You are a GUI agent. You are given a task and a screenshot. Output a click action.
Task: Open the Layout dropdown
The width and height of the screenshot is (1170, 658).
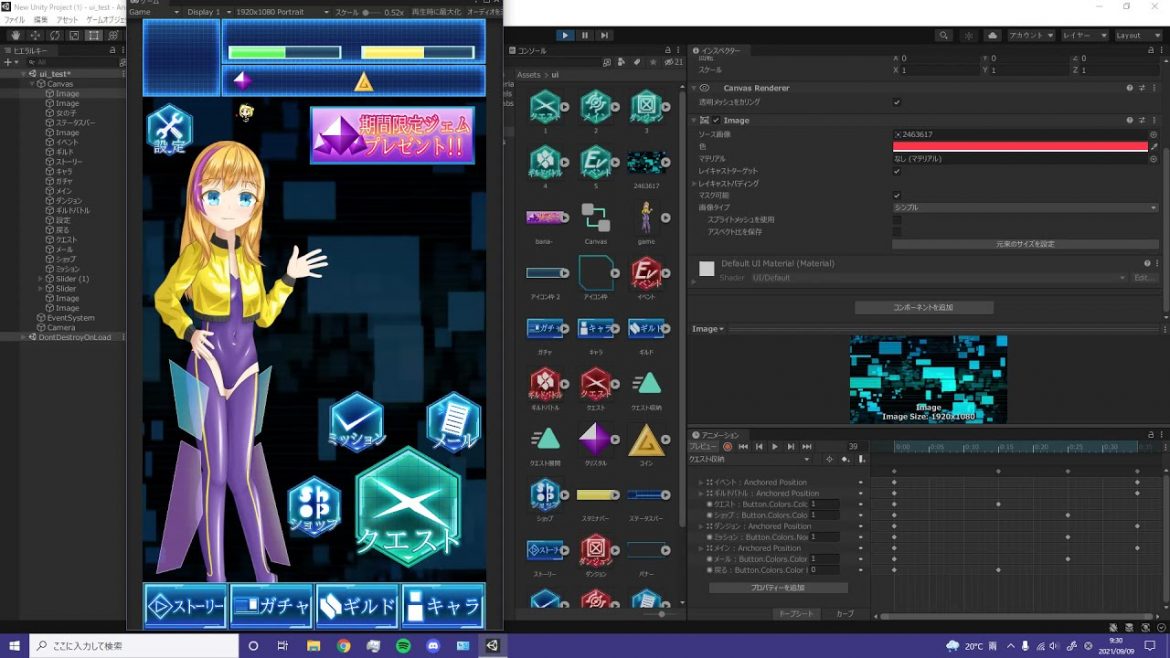(1138, 35)
